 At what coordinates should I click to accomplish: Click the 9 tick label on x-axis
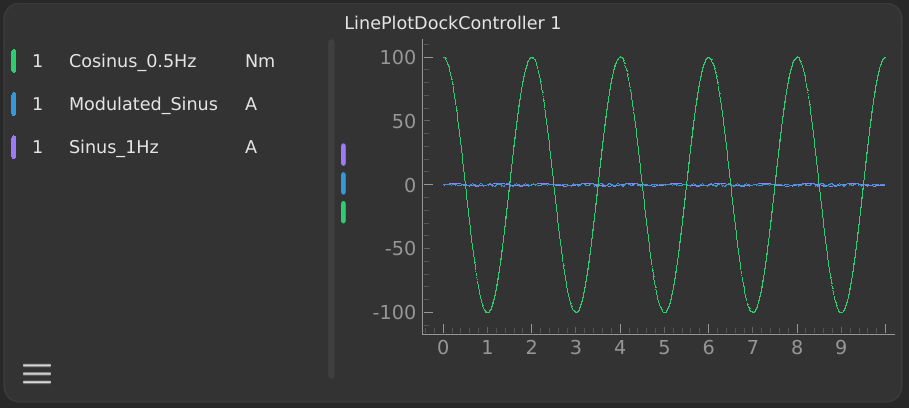[x=841, y=347]
